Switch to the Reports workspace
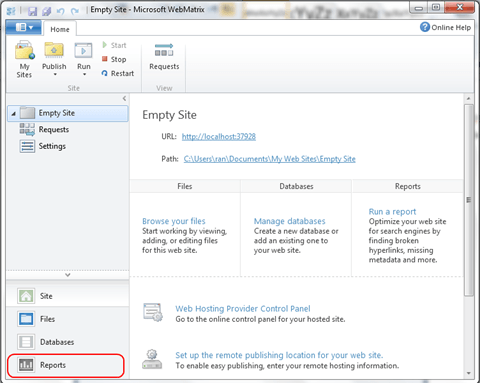The width and height of the screenshot is (480, 383). (x=66, y=365)
